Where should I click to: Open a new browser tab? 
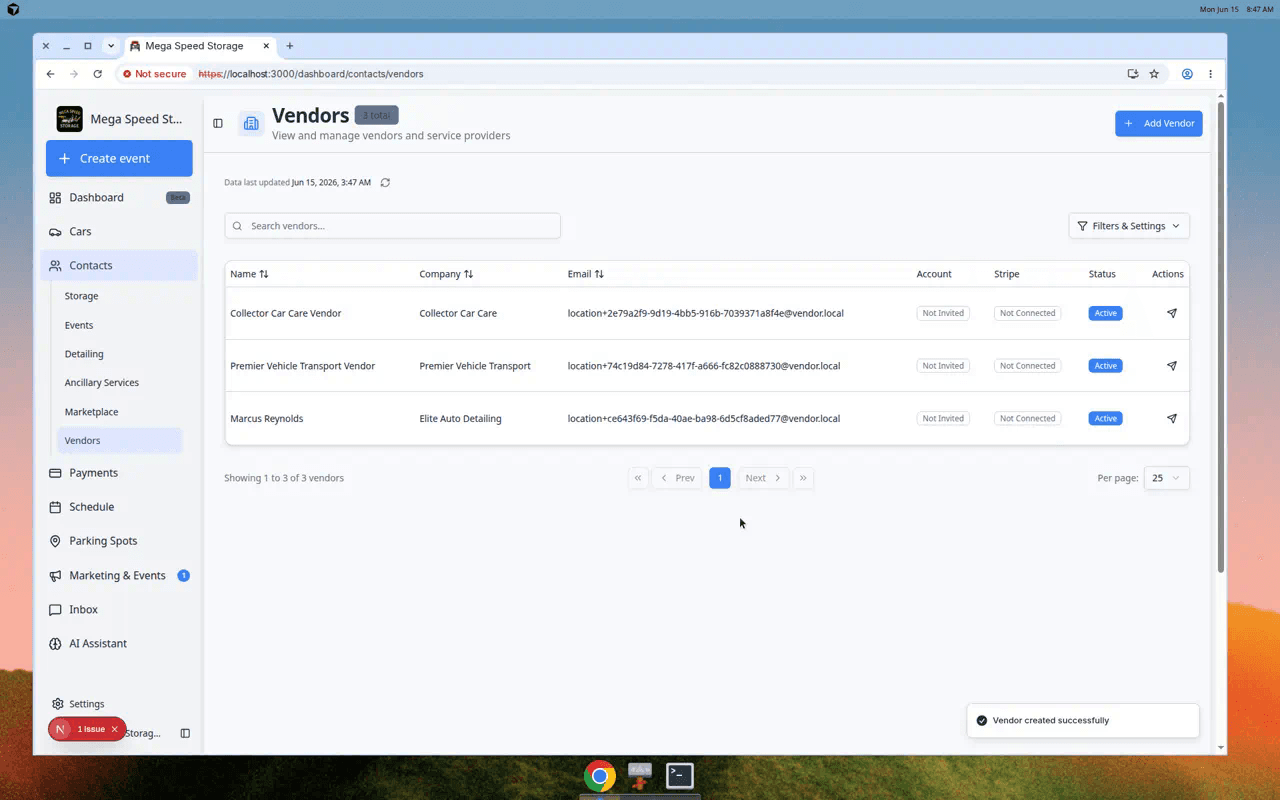click(290, 46)
